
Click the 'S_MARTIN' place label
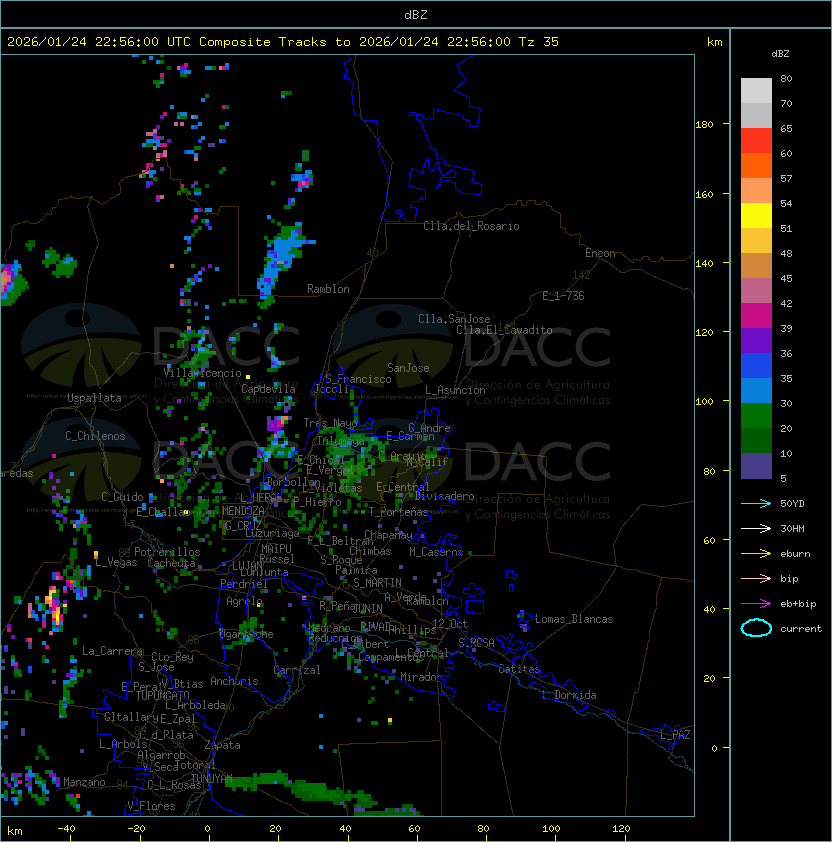[x=377, y=583]
